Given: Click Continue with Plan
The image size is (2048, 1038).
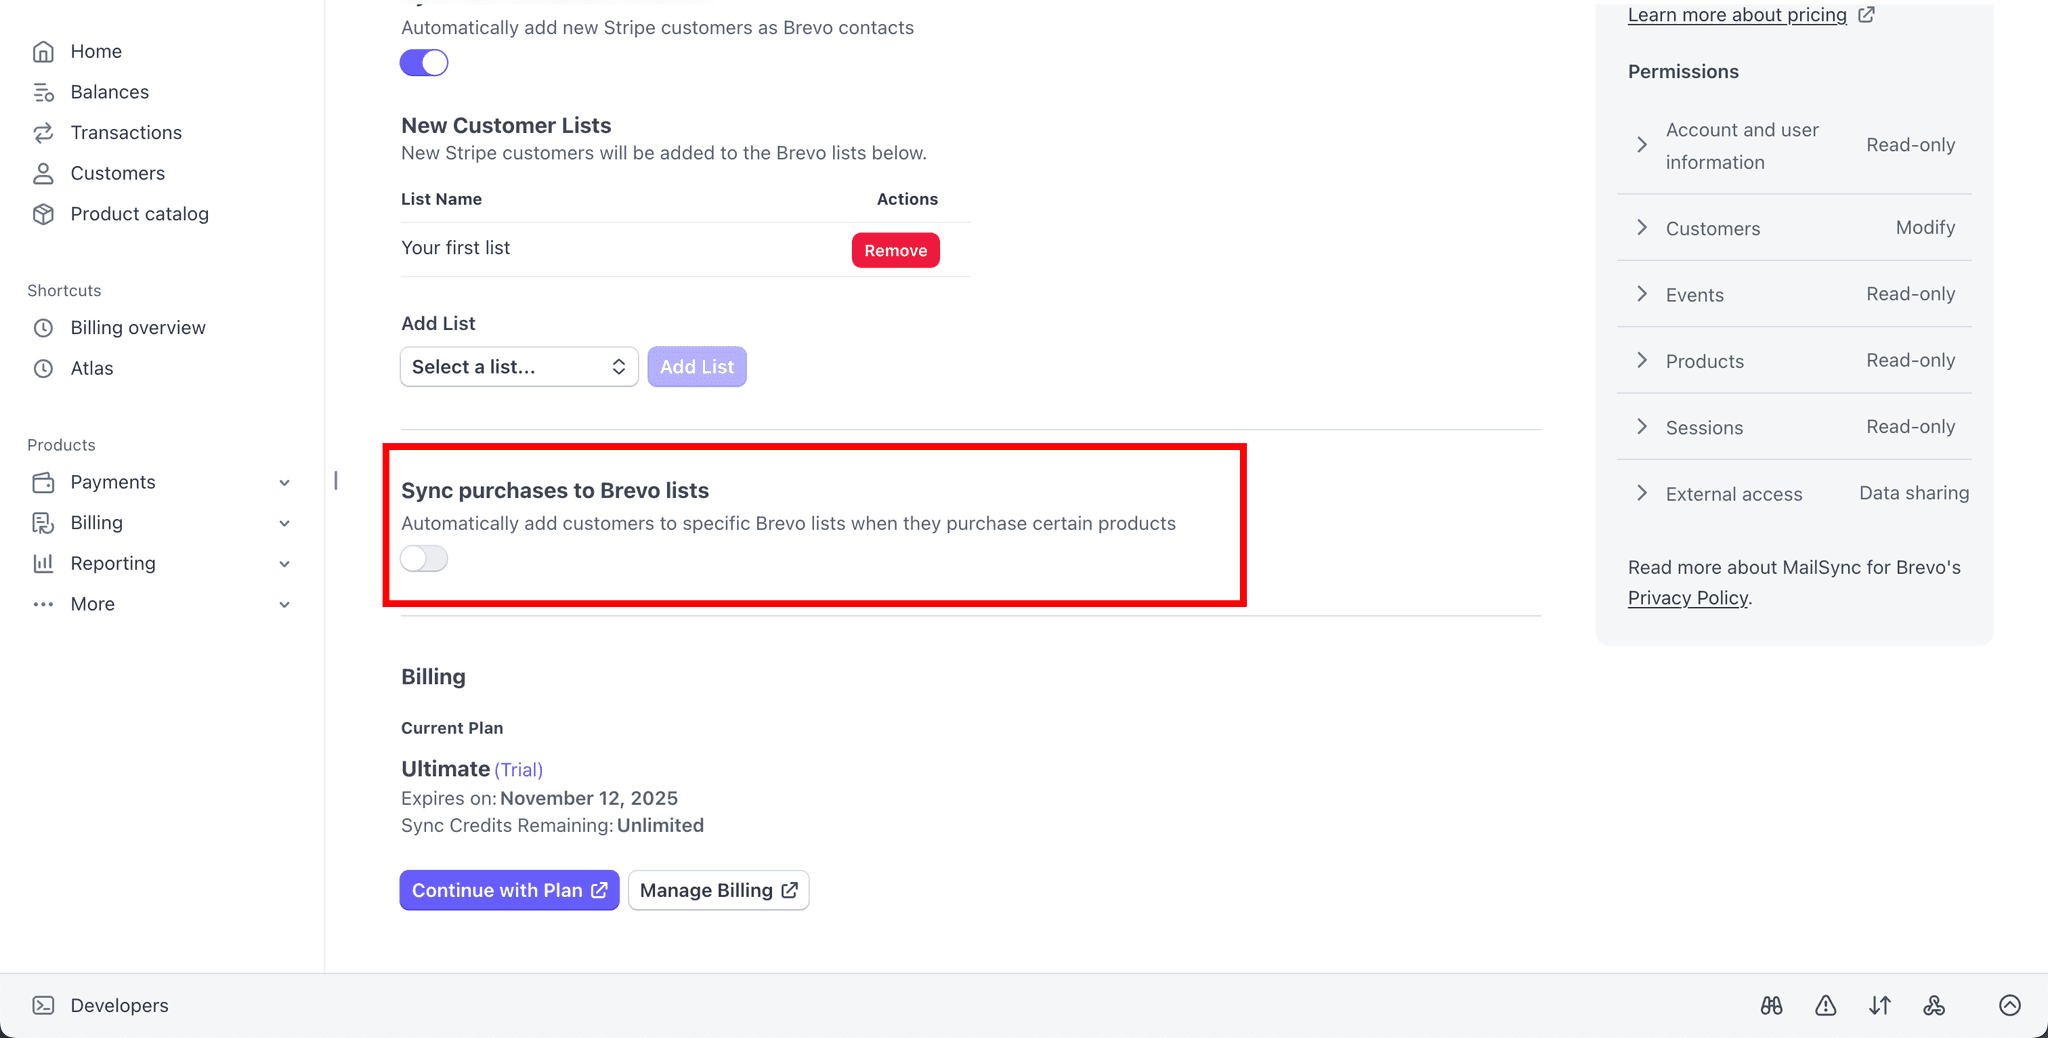Looking at the screenshot, I should (508, 889).
